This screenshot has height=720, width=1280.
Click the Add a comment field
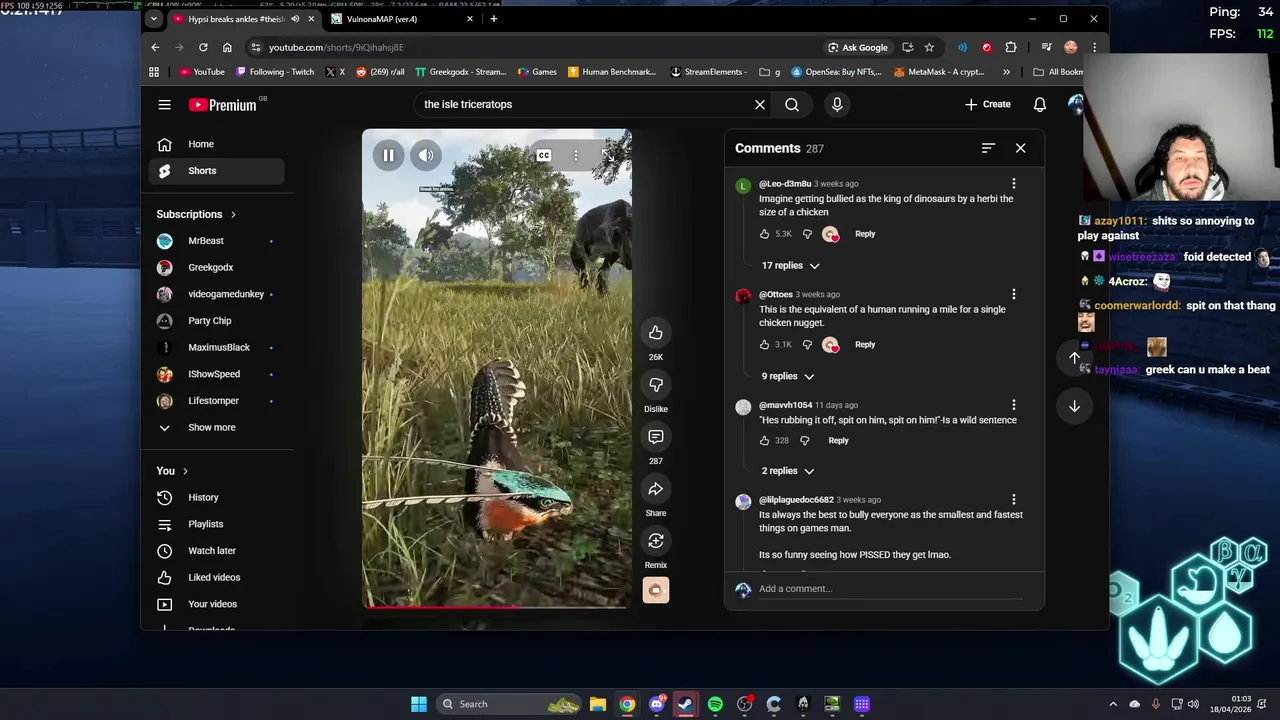point(890,589)
